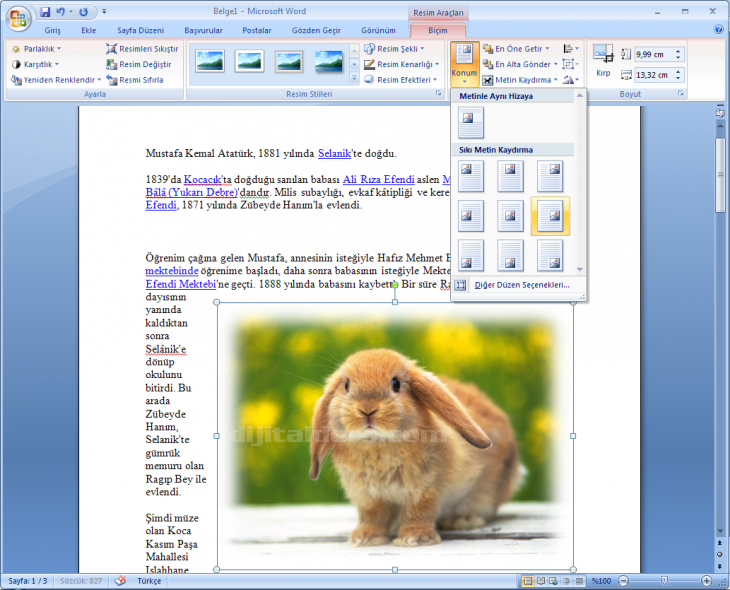Select the Kırp crop tool
The height and width of the screenshot is (590, 730).
pyautogui.click(x=603, y=61)
